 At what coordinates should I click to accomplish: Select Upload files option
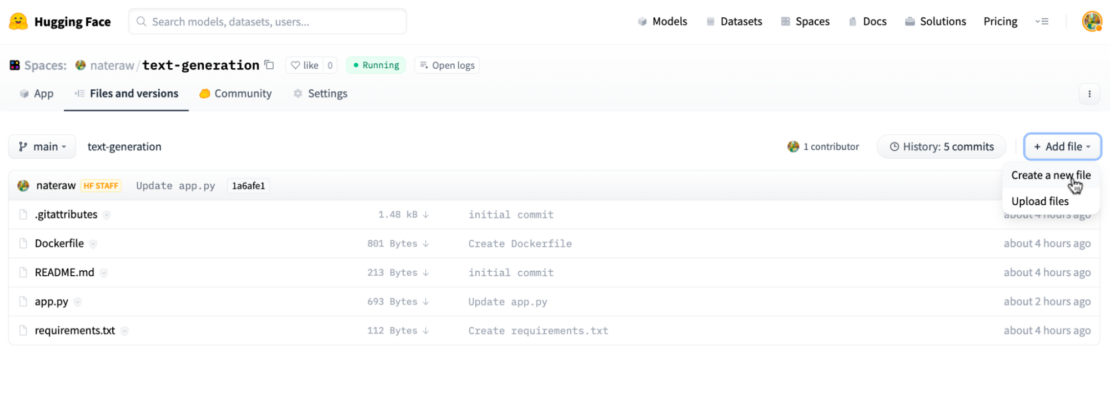[x=1040, y=201]
